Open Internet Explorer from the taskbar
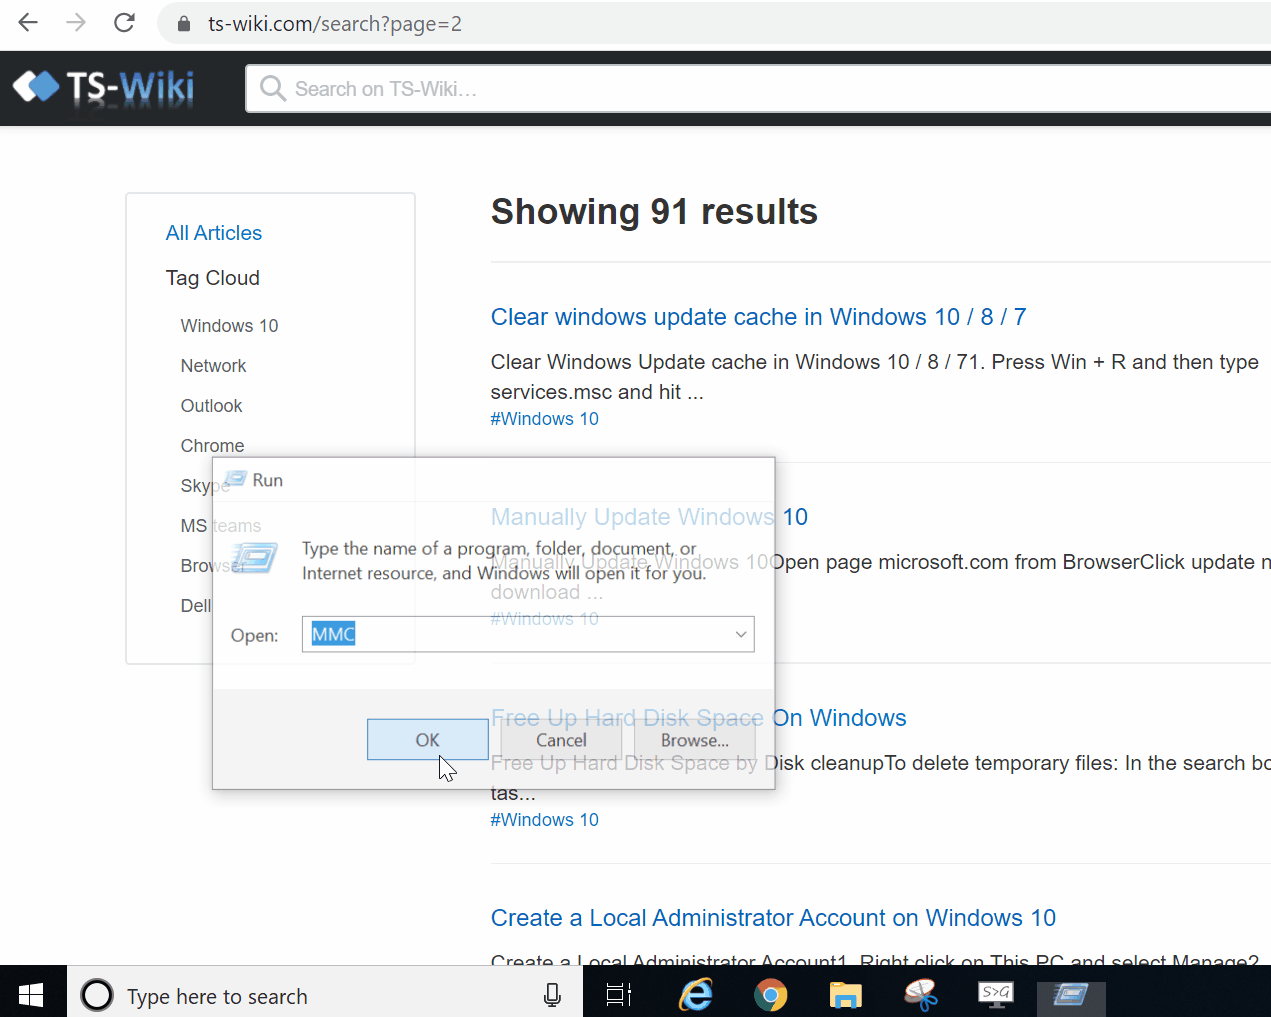This screenshot has height=1017, width=1271. click(696, 995)
